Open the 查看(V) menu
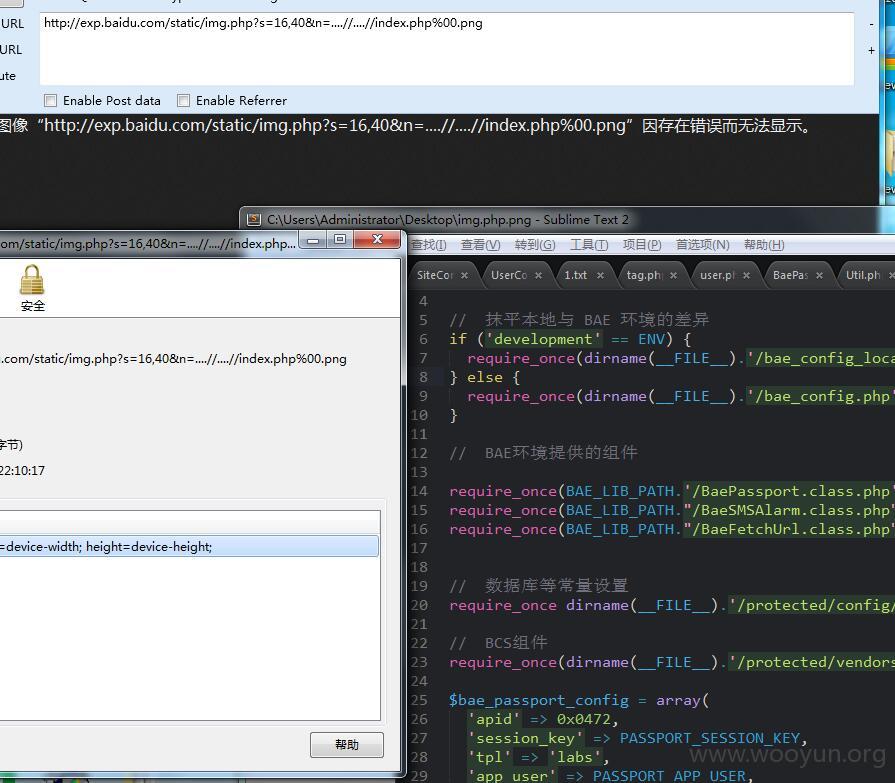Image resolution: width=895 pixels, height=783 pixels. [x=481, y=245]
